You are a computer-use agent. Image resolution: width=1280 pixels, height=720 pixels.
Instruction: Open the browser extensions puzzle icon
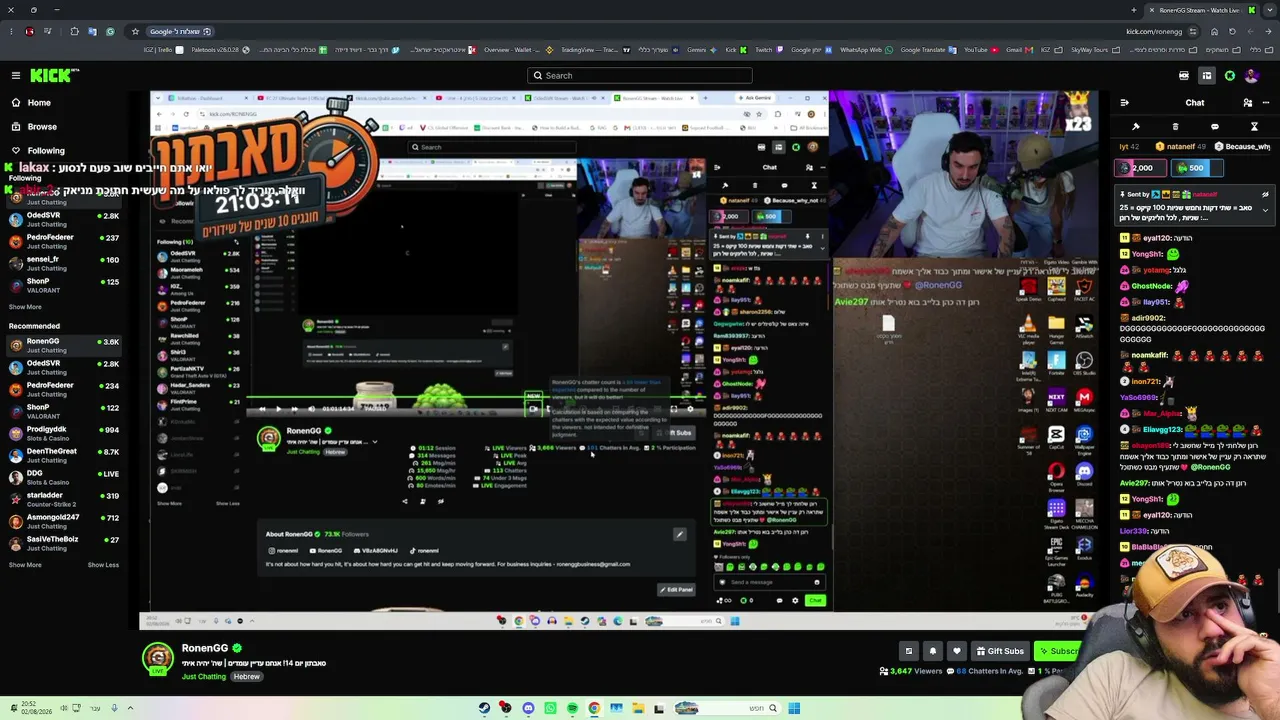74,31
